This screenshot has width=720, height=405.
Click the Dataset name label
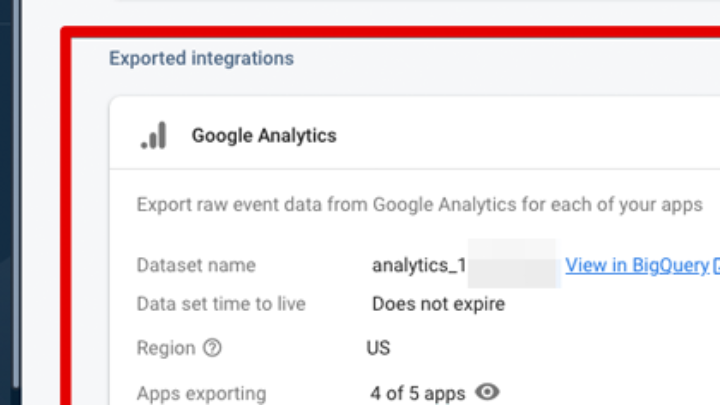196,266
